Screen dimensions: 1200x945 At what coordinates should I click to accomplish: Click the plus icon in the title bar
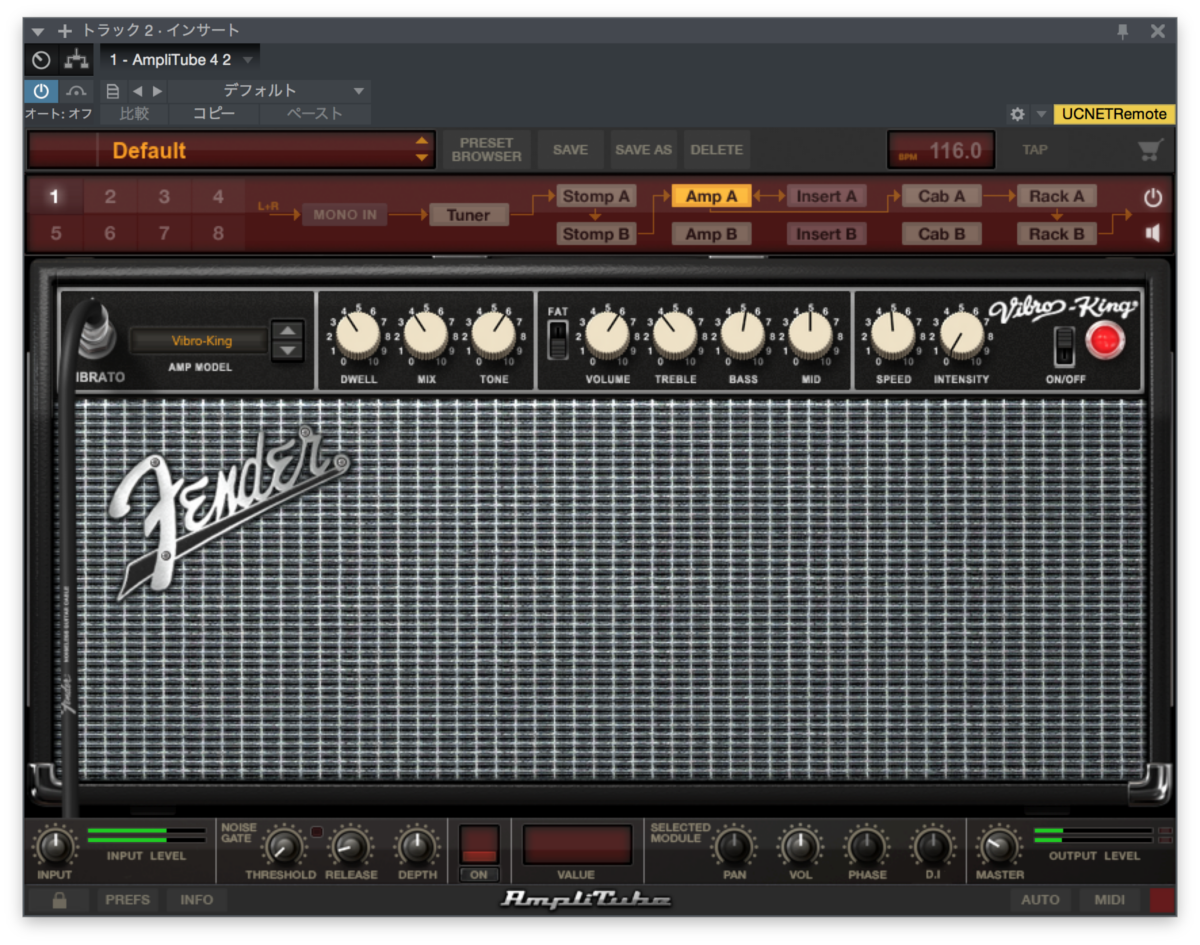click(65, 31)
